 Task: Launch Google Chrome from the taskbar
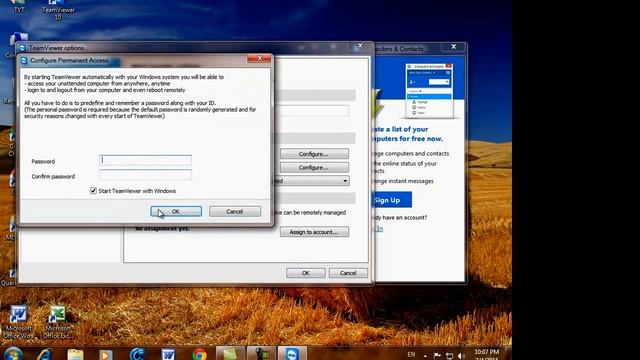(199, 354)
